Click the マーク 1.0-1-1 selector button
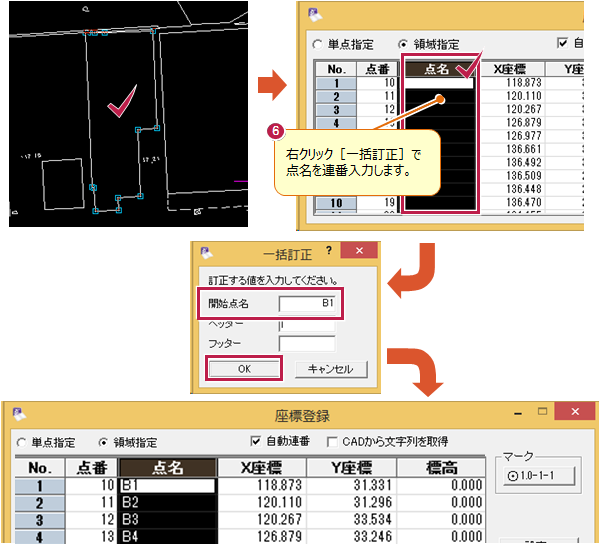Screen dimensions: 600x545 pos(538,475)
